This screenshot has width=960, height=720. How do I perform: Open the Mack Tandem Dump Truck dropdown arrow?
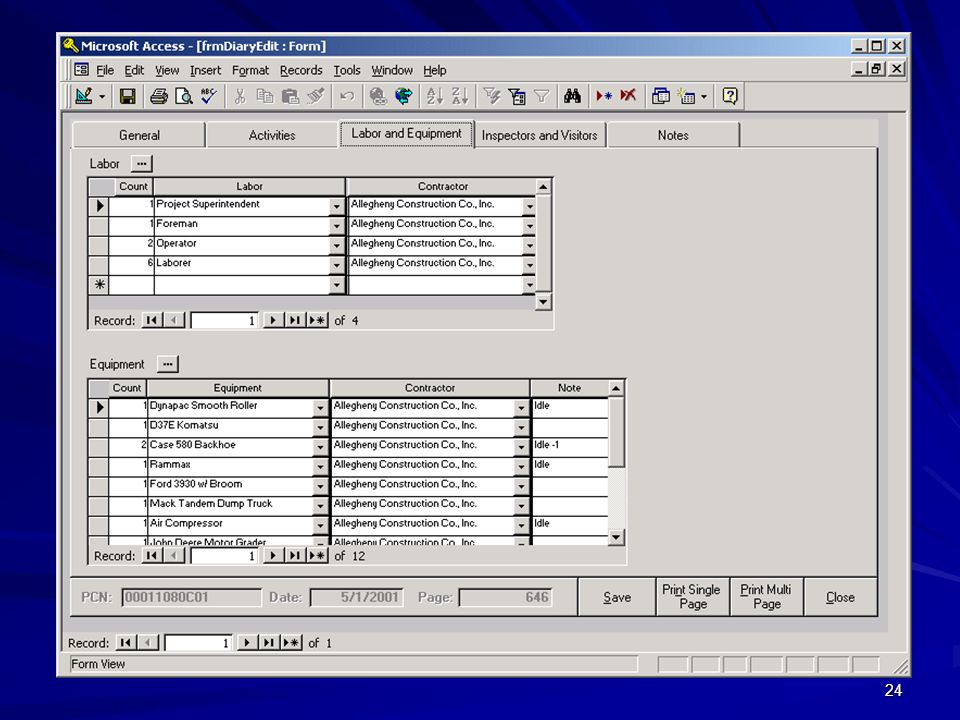(x=320, y=506)
